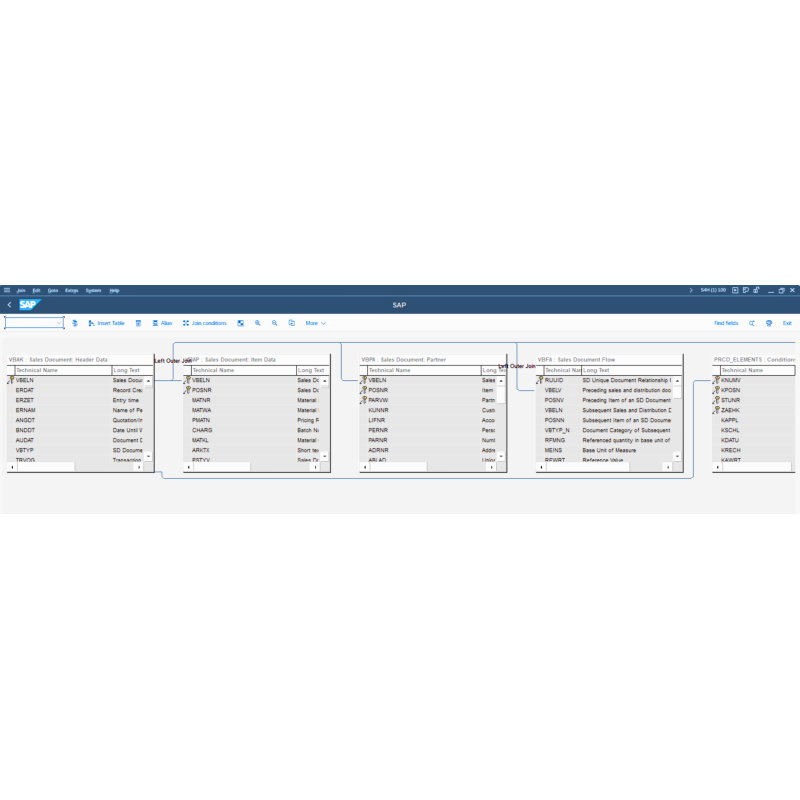Click the Exit button
Image resolution: width=800 pixels, height=800 pixels.
[789, 323]
